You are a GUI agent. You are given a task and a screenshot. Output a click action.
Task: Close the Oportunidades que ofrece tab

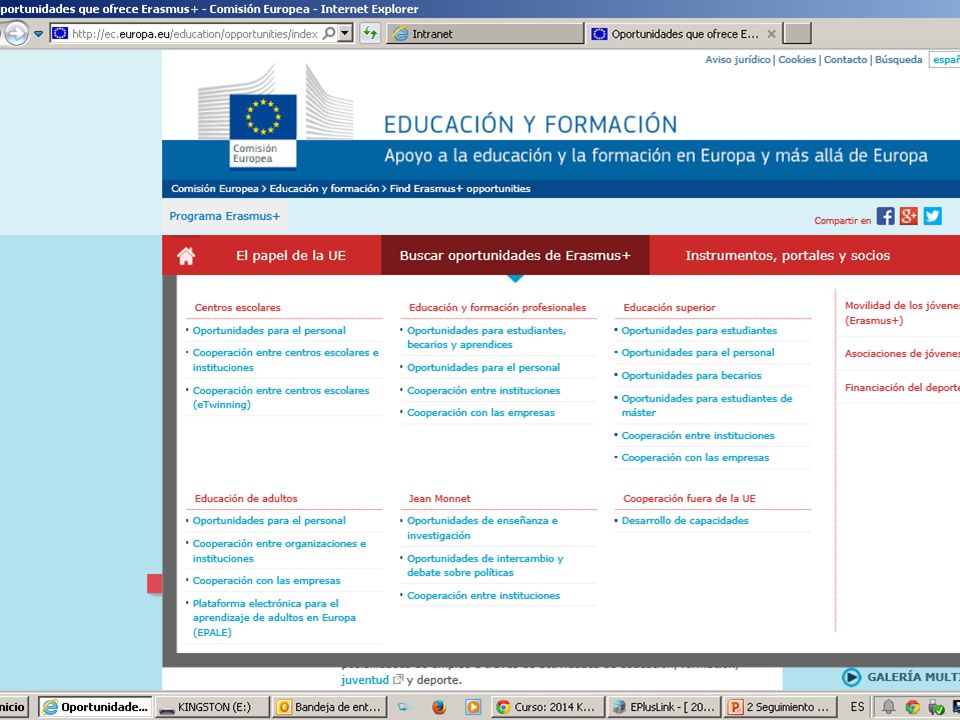coord(771,34)
